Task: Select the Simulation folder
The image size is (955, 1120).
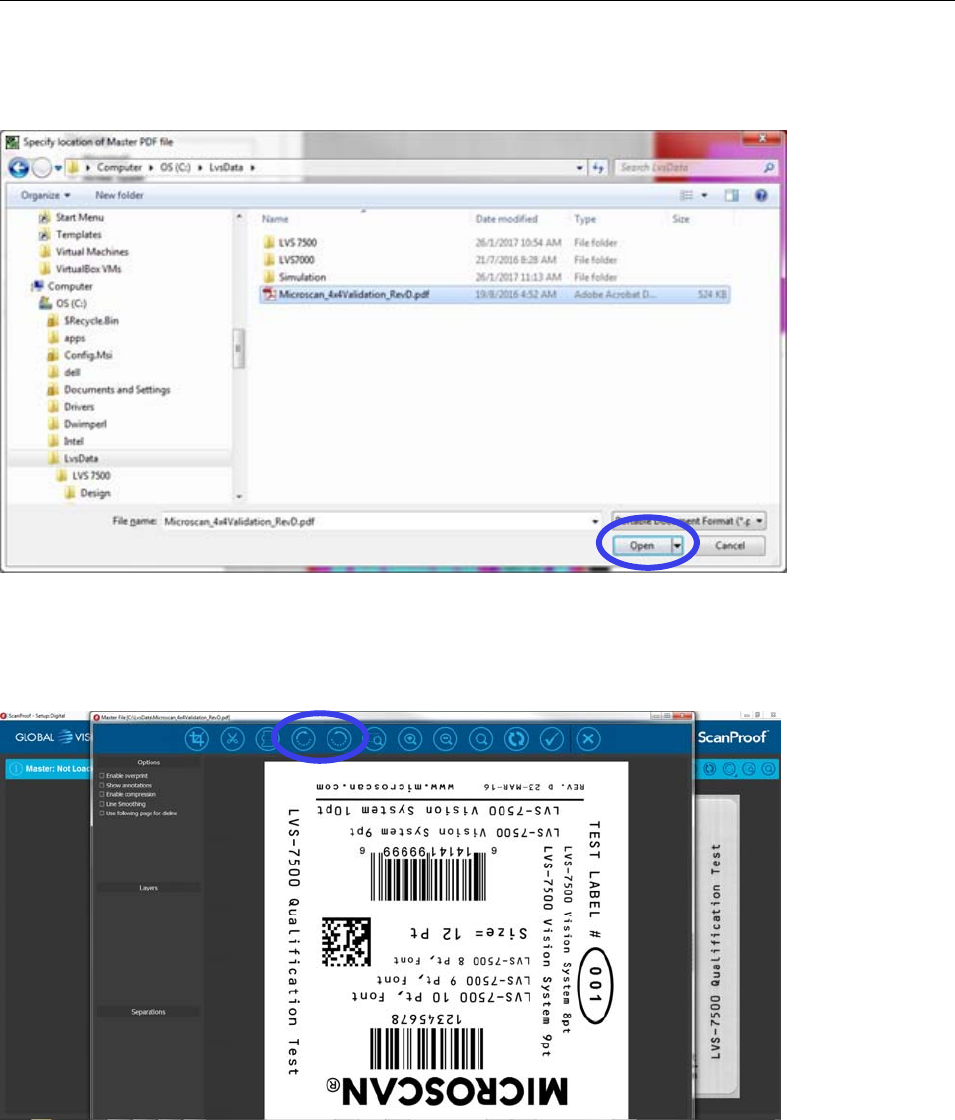Action: [x=301, y=277]
